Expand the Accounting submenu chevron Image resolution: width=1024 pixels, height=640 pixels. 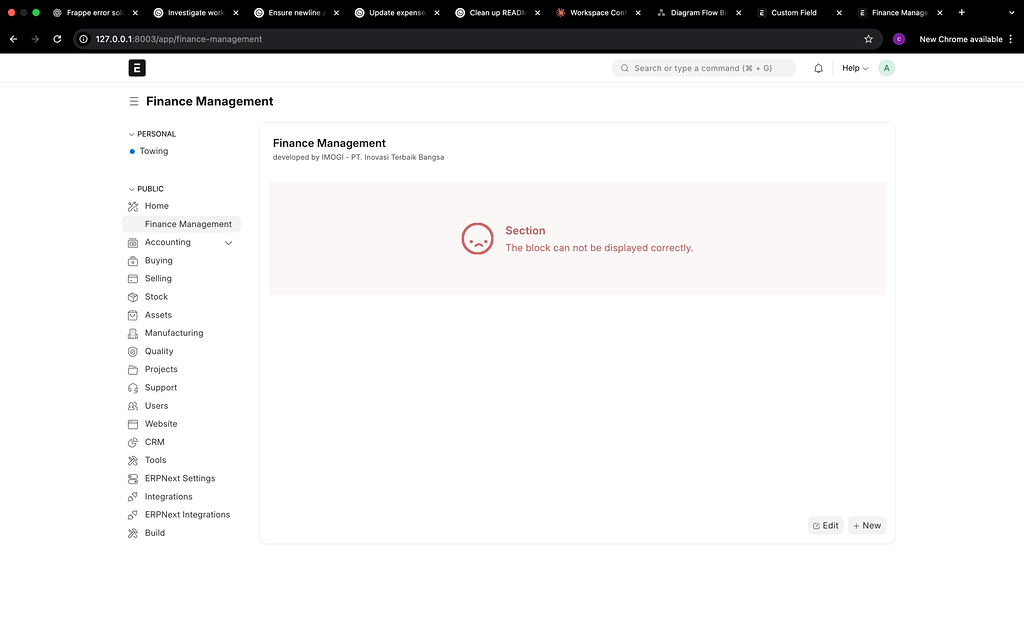click(x=228, y=242)
